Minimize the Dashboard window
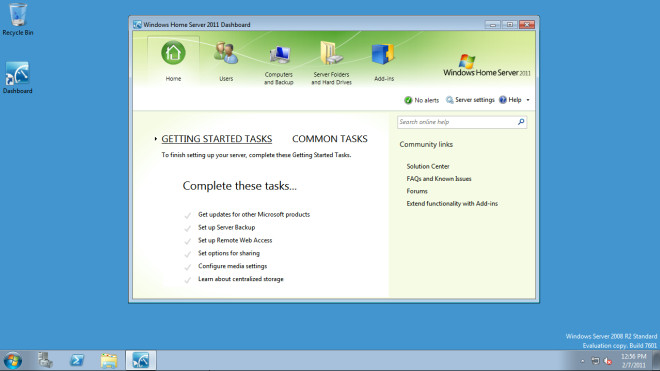 (492, 24)
